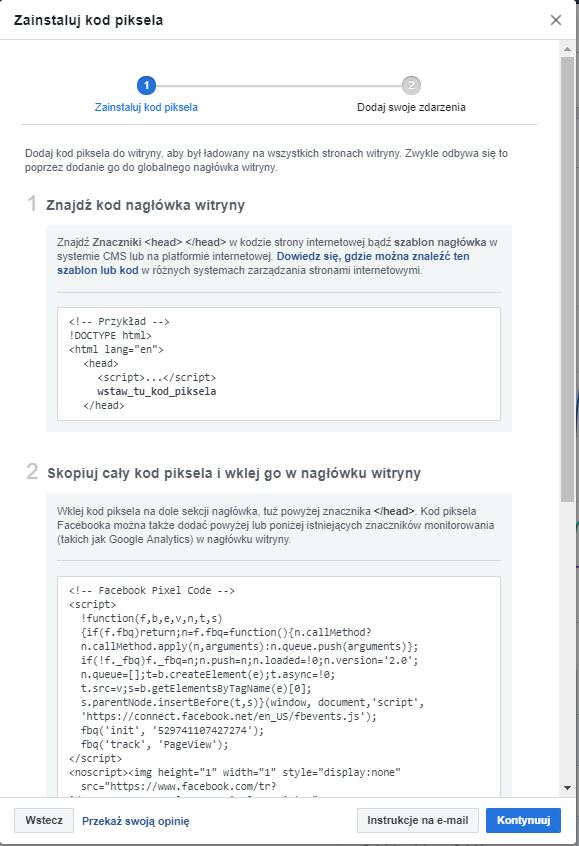Click heading 'Znajdź kod nagłówka witryny'
Image resolution: width=579 pixels, height=846 pixels.
point(145,205)
